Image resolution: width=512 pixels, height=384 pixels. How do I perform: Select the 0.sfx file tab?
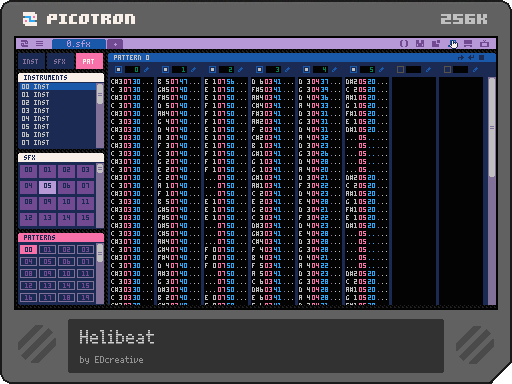79,44
